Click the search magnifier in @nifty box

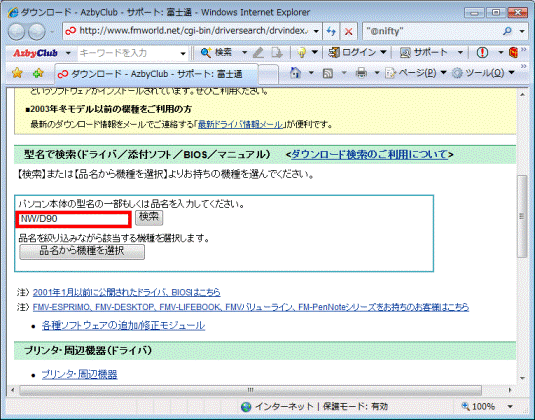click(507, 31)
